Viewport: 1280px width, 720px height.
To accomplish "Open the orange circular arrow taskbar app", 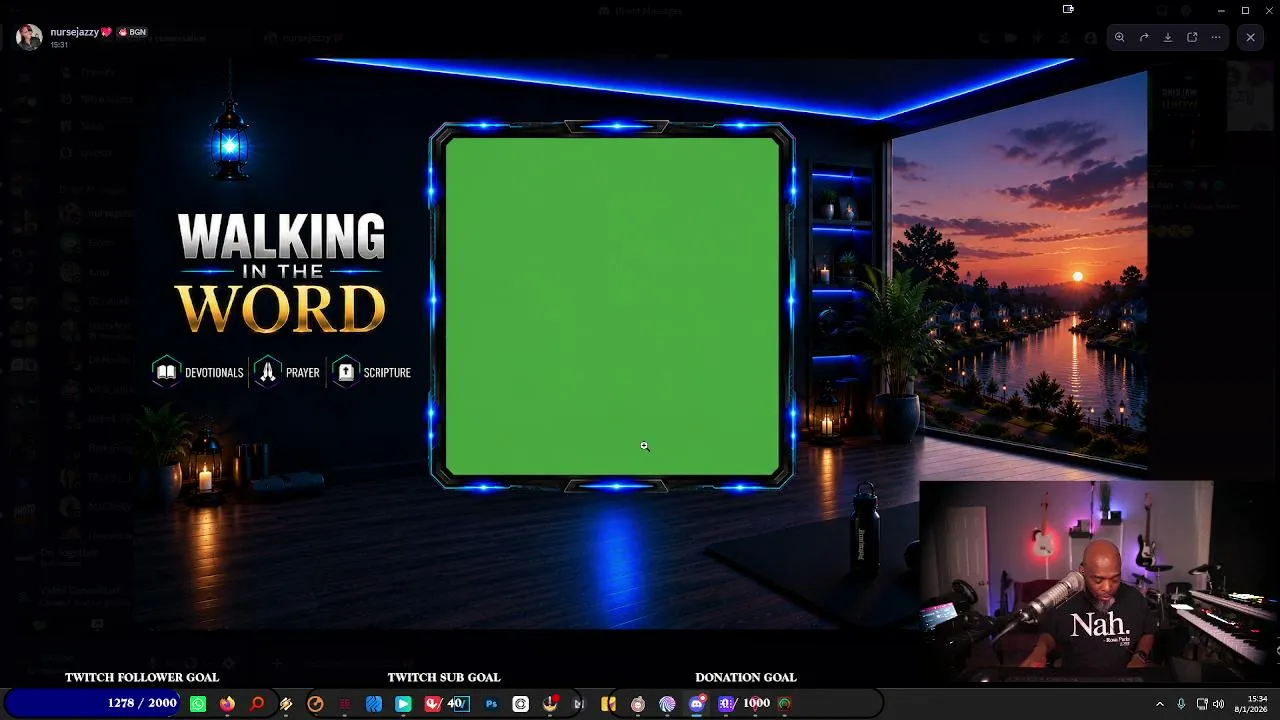I will coord(315,704).
